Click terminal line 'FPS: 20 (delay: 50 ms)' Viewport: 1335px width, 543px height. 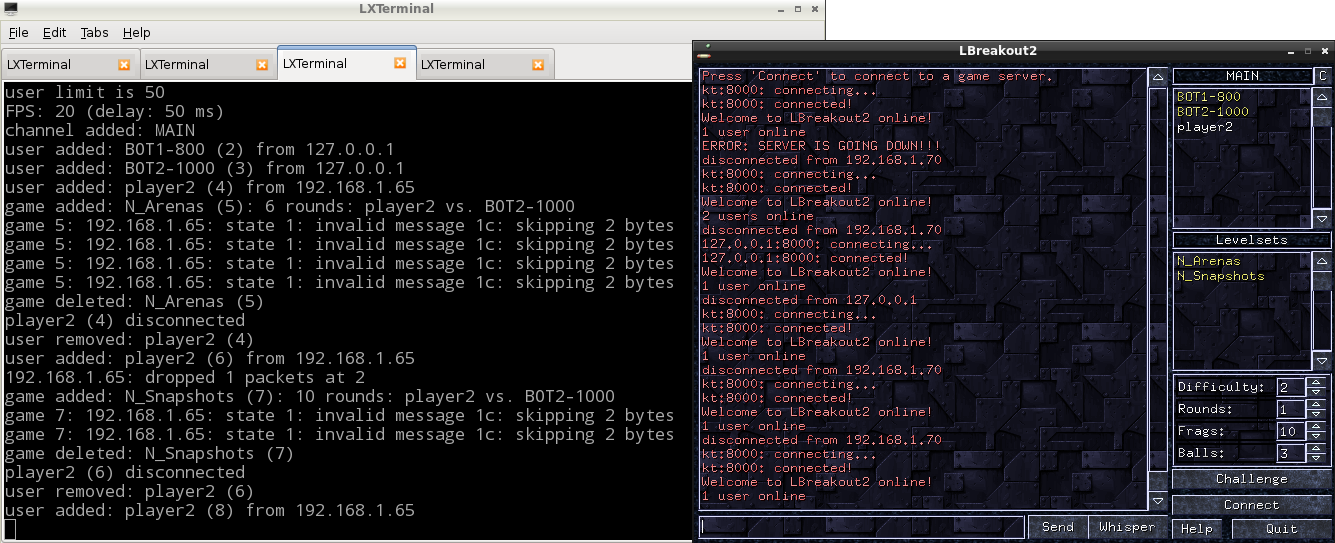pyautogui.click(x=115, y=111)
